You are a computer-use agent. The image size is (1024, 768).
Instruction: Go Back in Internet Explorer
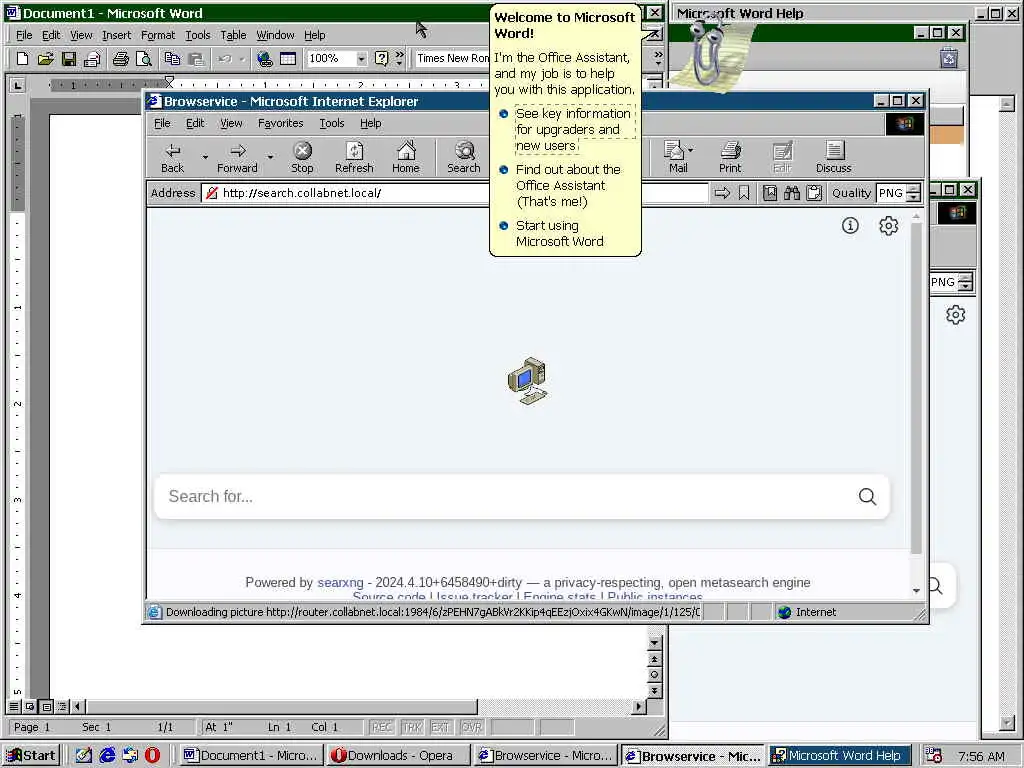pos(172,157)
